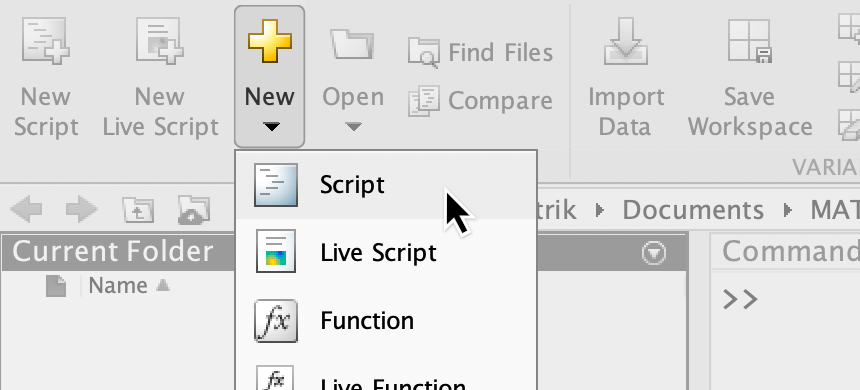Click the Command Window prompt
Image resolution: width=860 pixels, height=390 pixels.
coord(740,299)
